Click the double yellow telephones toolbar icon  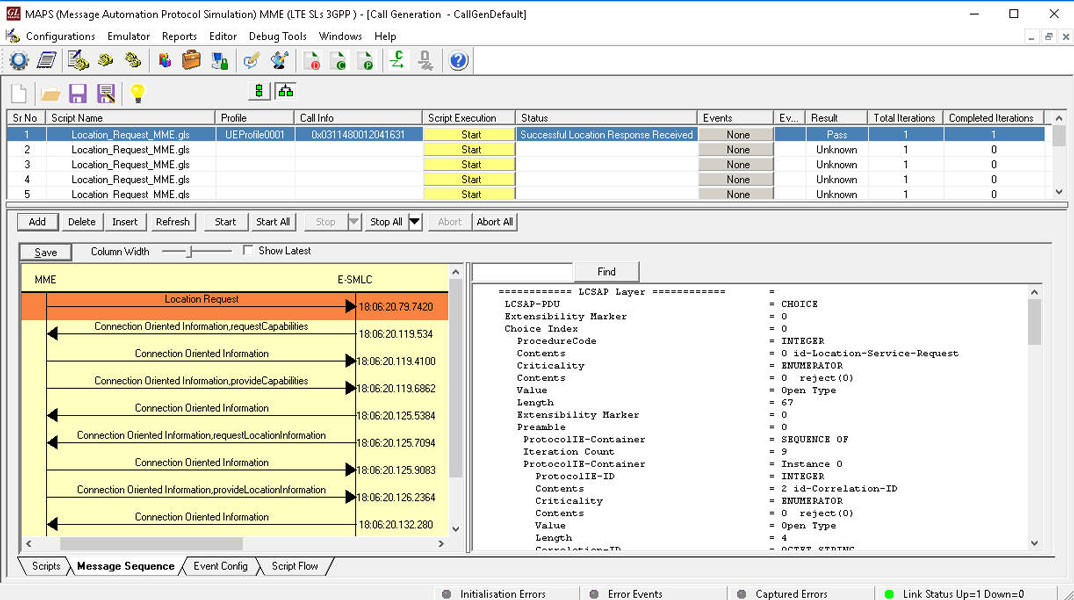coord(133,61)
